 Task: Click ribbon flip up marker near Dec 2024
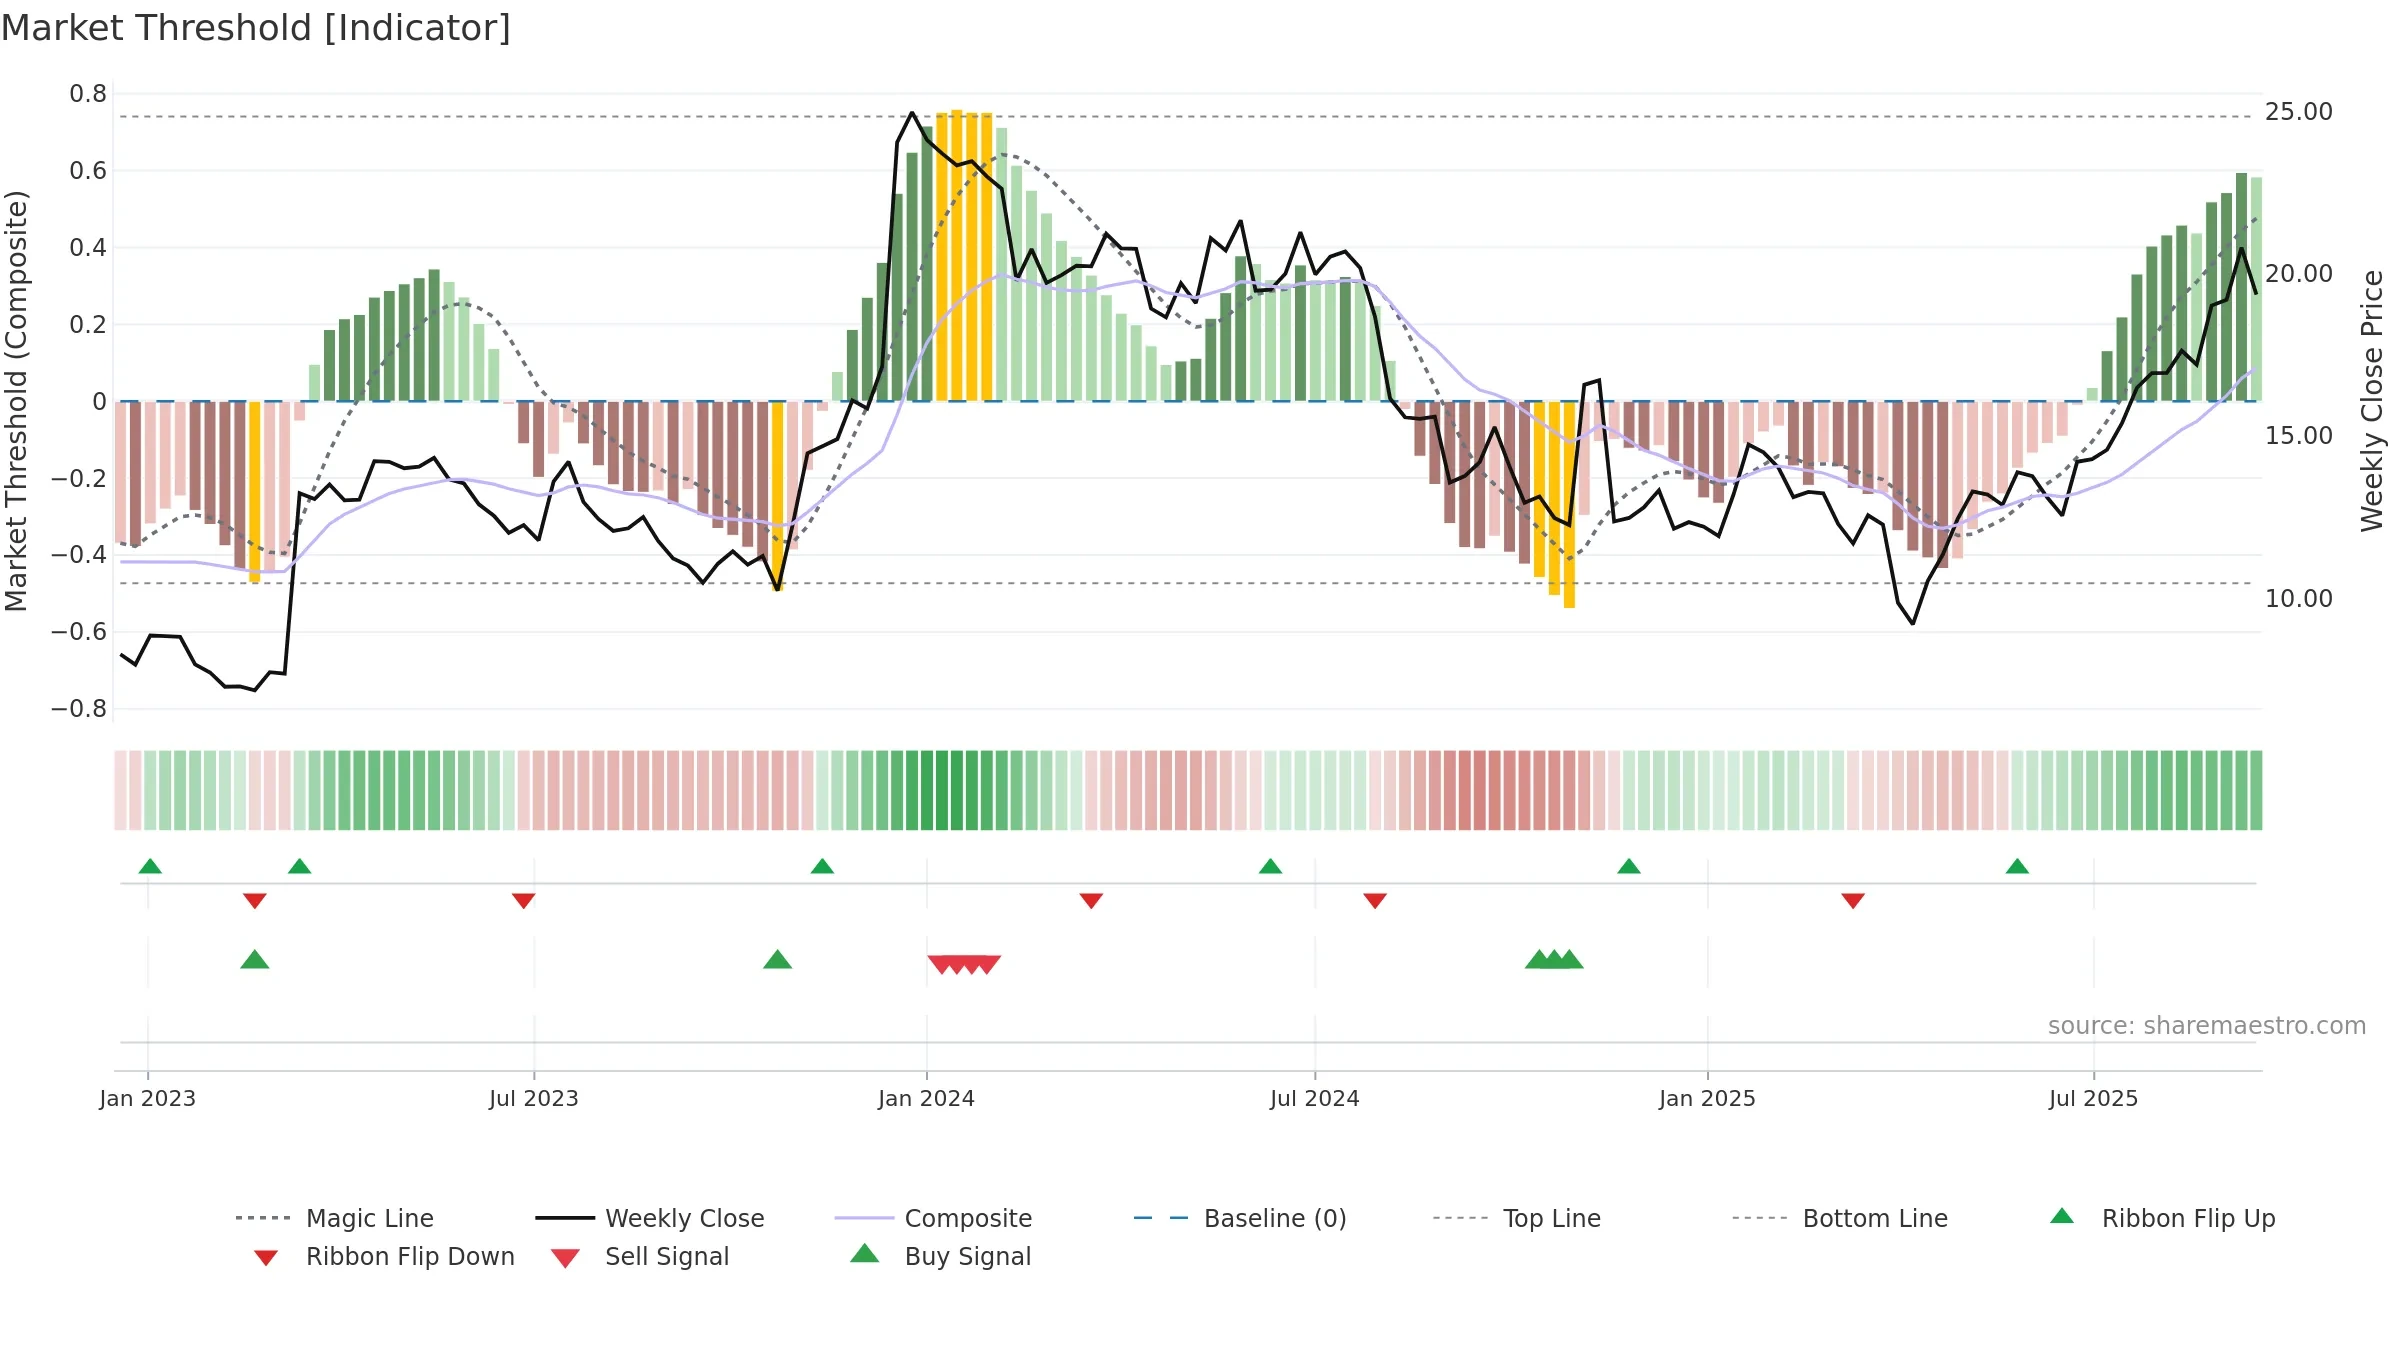1629,866
